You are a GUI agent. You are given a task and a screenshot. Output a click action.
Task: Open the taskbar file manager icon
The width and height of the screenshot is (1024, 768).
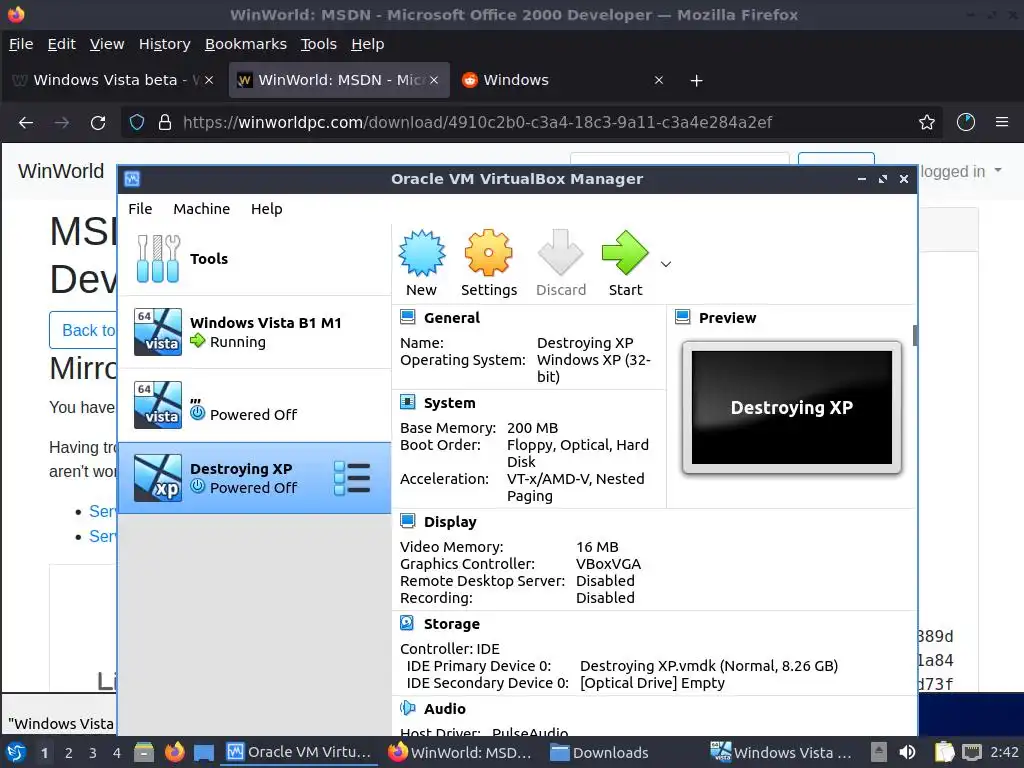click(x=144, y=752)
